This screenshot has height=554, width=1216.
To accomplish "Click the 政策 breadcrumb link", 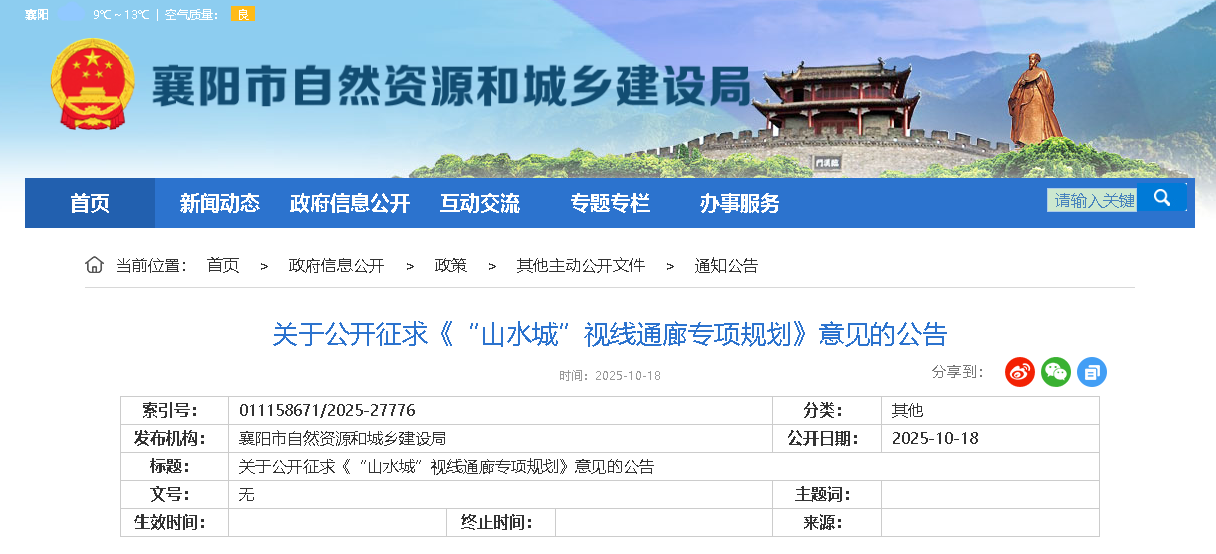I will [450, 265].
